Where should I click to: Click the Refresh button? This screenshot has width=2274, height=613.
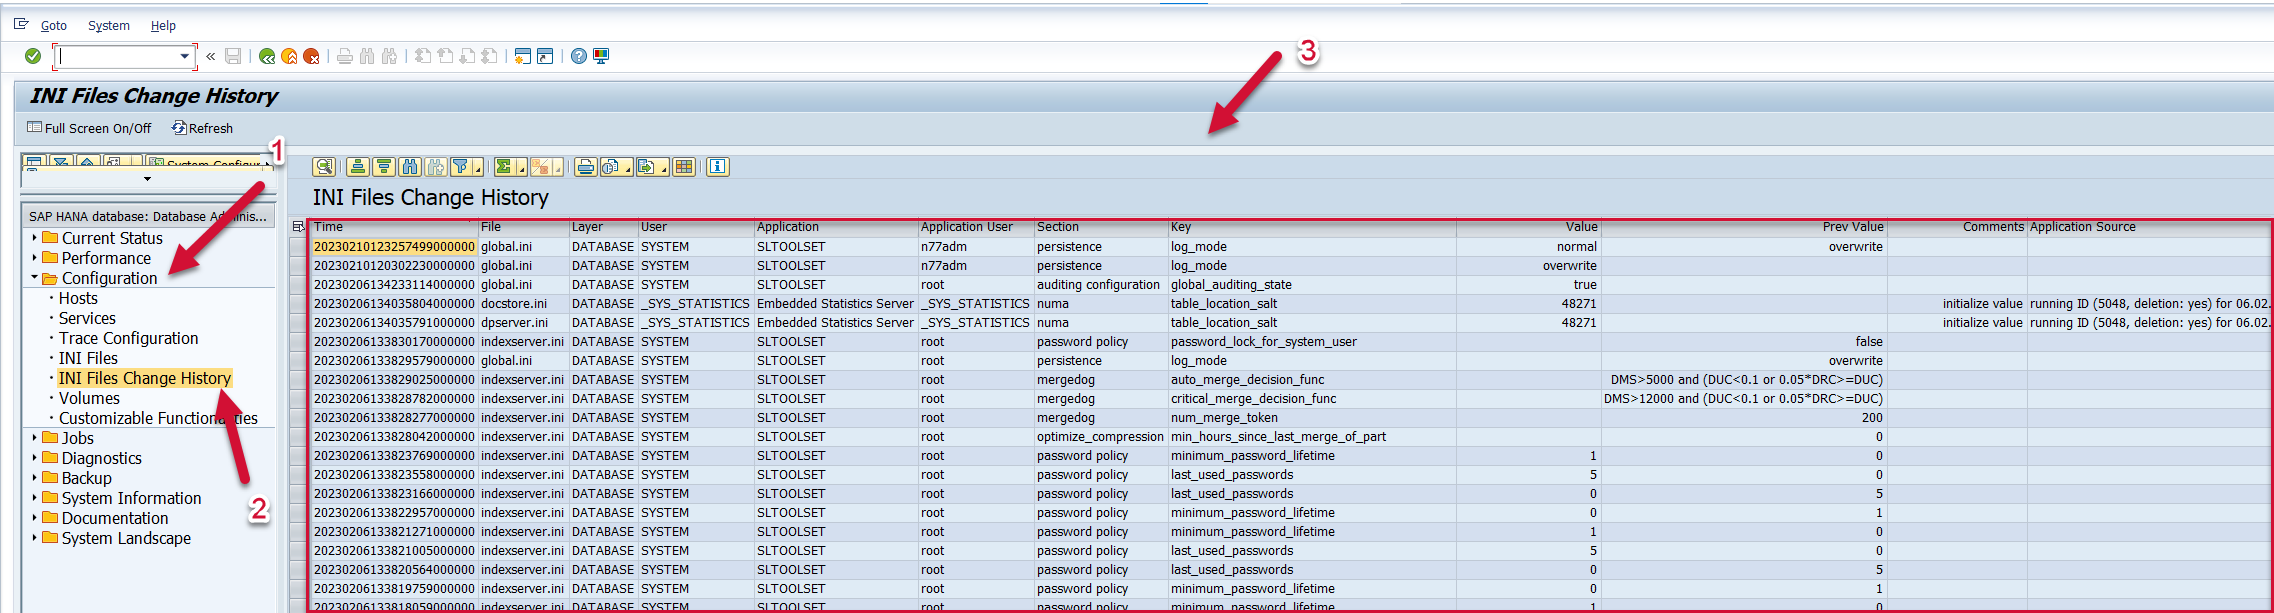202,128
